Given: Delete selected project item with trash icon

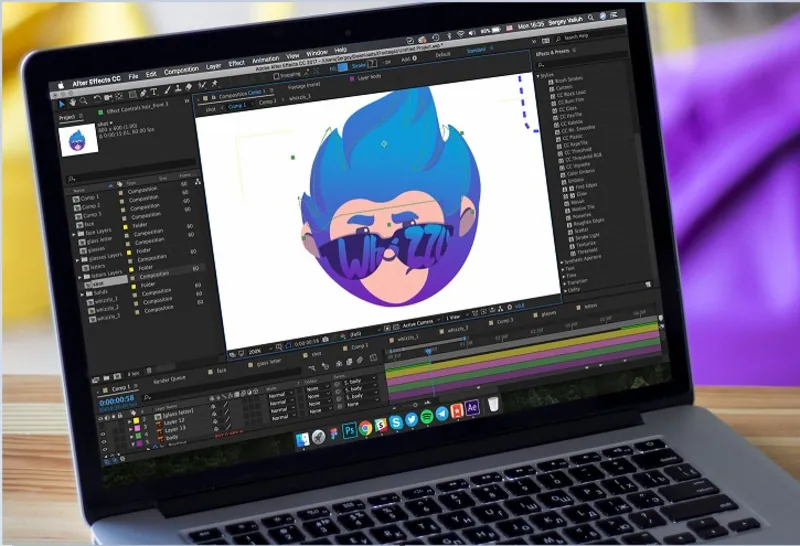Looking at the screenshot, I should [148, 371].
